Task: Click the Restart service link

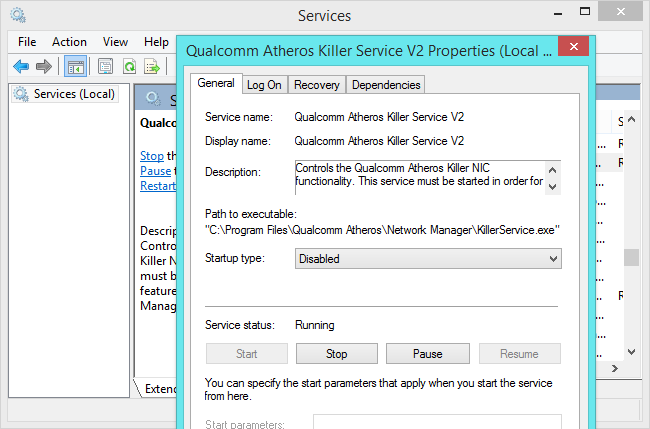Action: click(x=158, y=186)
